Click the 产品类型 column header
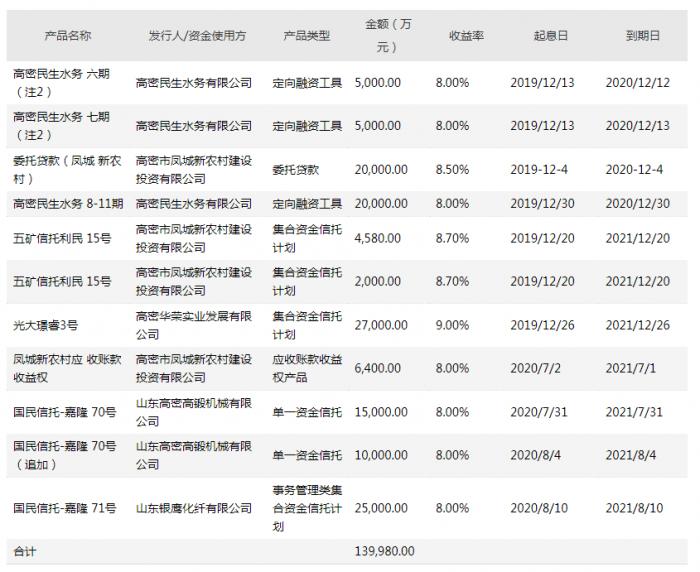The width and height of the screenshot is (700, 572). click(x=307, y=36)
